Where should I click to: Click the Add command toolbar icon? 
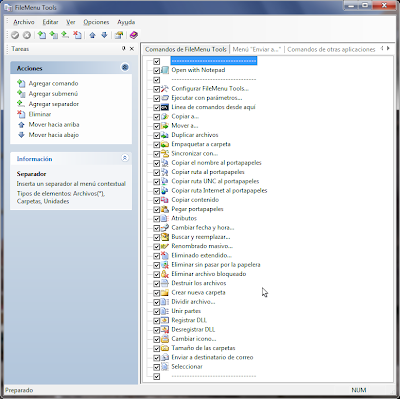click(42, 35)
